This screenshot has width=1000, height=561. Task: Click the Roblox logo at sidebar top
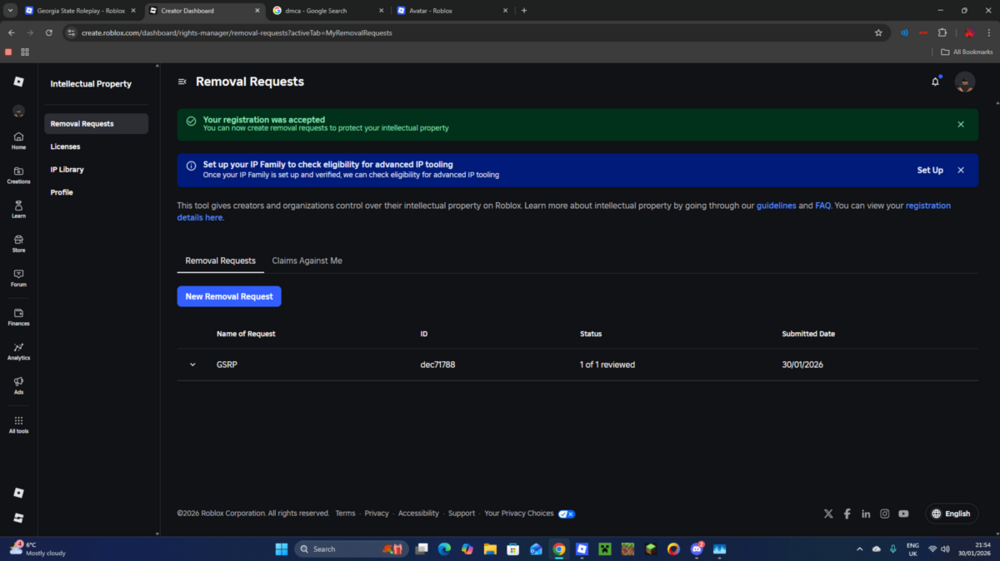[18, 82]
